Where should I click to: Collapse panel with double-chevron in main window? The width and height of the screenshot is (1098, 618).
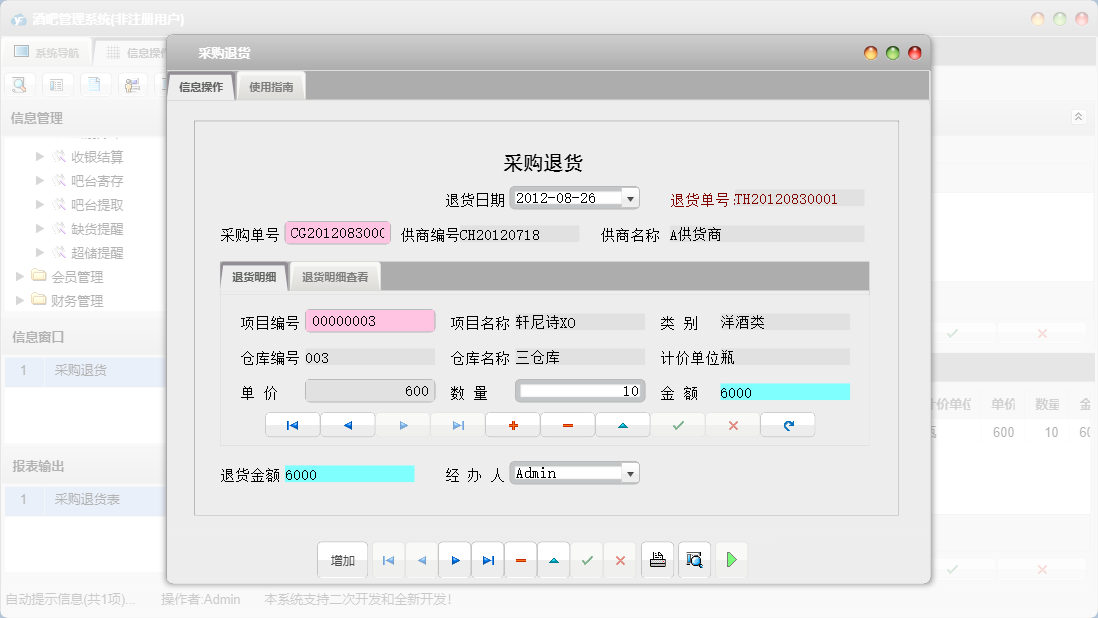(1078, 117)
